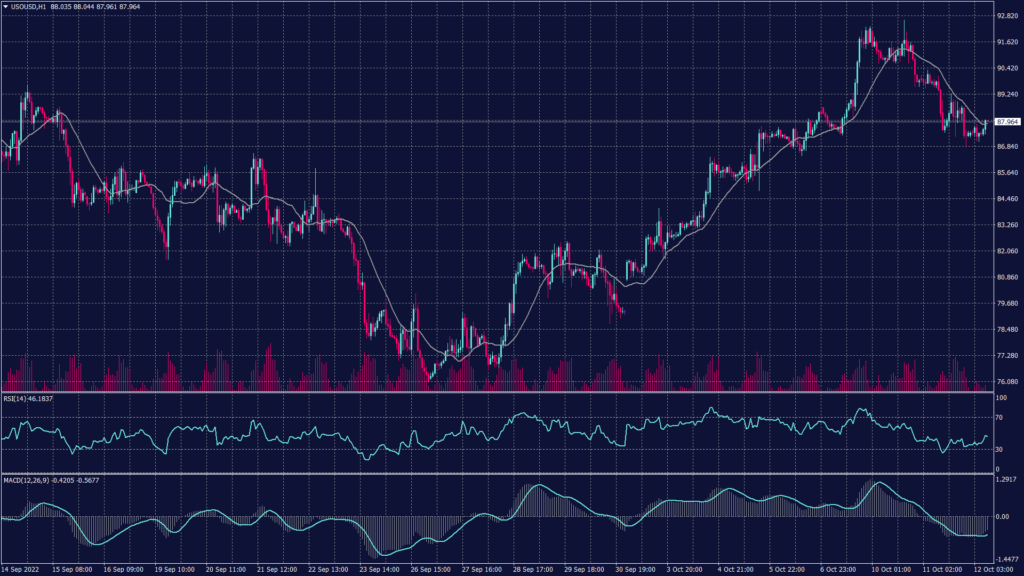Click the divider between price chart and RSI
The image size is (1024, 576).
coord(500,392)
